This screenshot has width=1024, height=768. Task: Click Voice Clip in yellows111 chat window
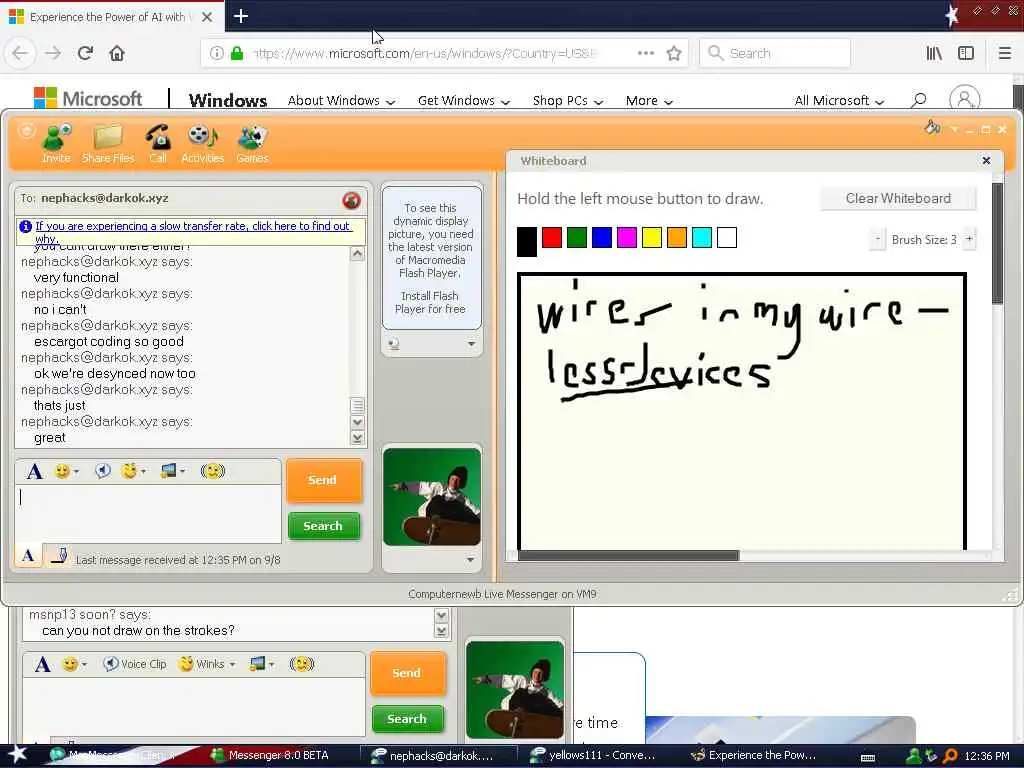pyautogui.click(x=135, y=664)
